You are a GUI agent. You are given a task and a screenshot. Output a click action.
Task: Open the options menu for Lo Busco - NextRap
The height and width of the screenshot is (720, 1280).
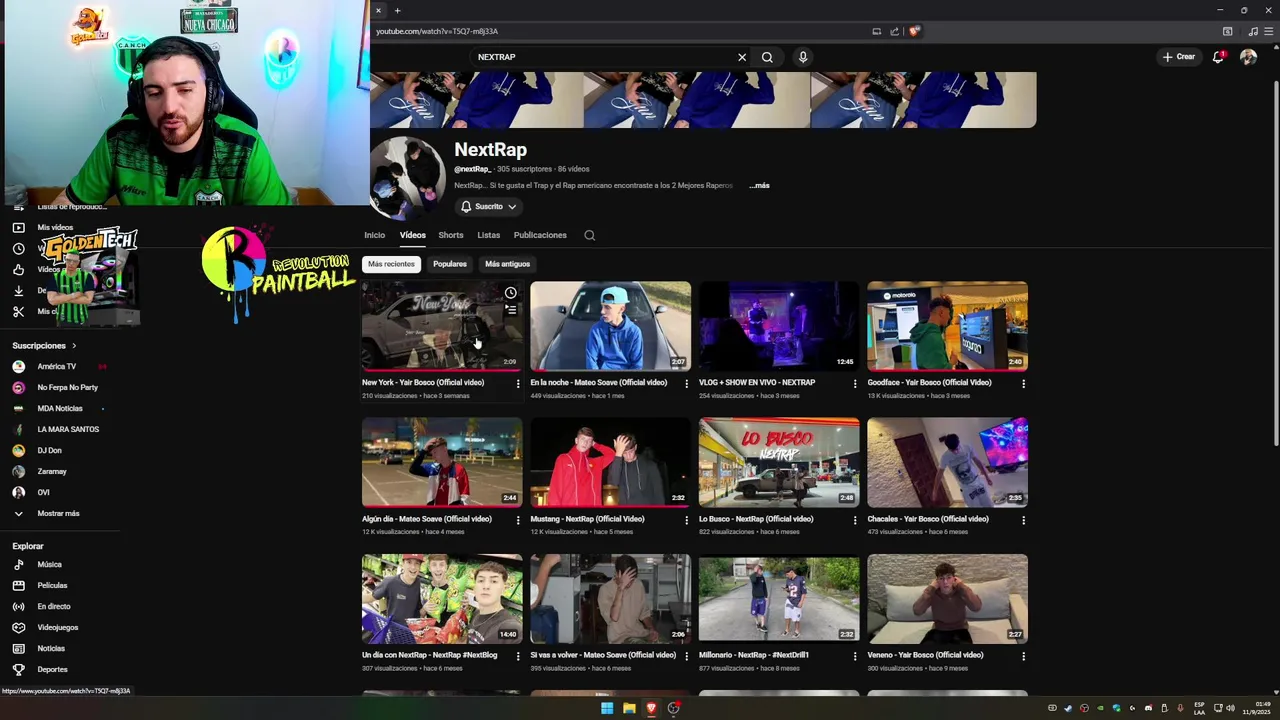[854, 520]
